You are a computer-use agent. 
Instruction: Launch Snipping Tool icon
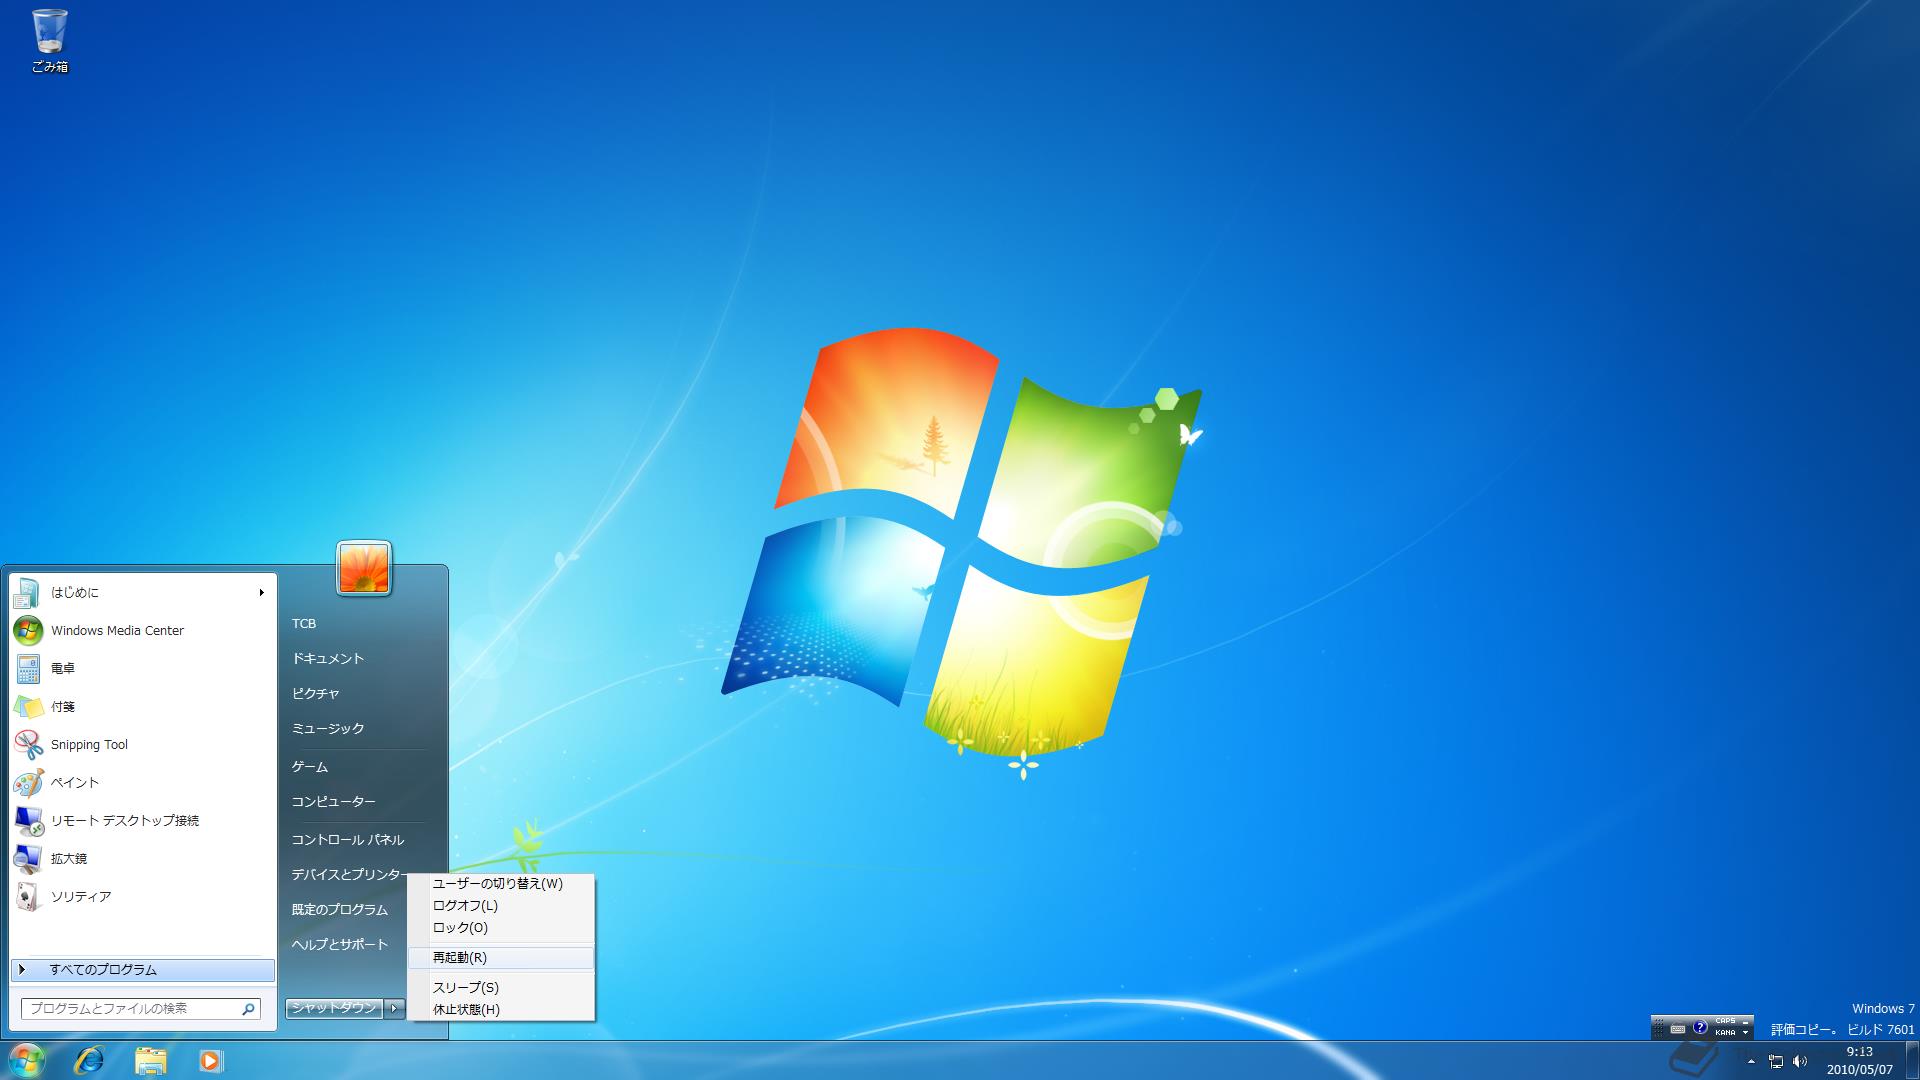[27, 745]
